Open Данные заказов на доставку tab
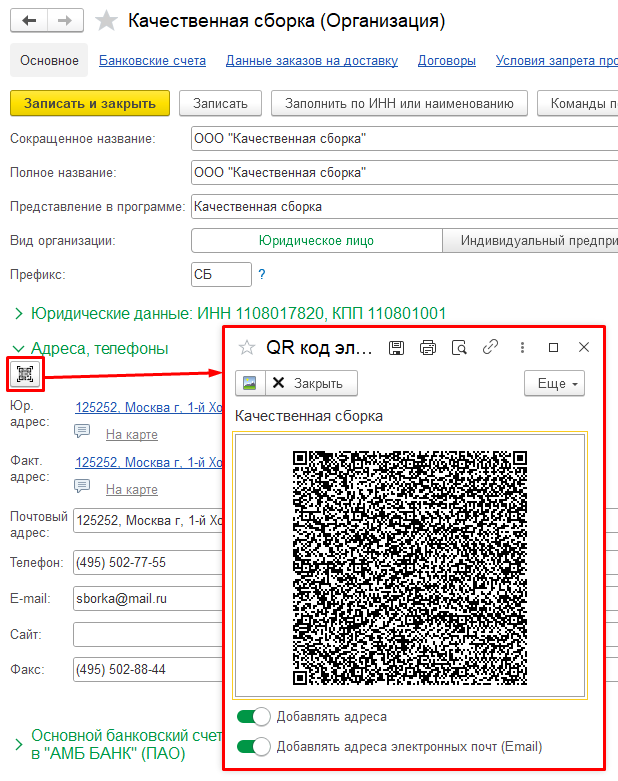 (312, 60)
